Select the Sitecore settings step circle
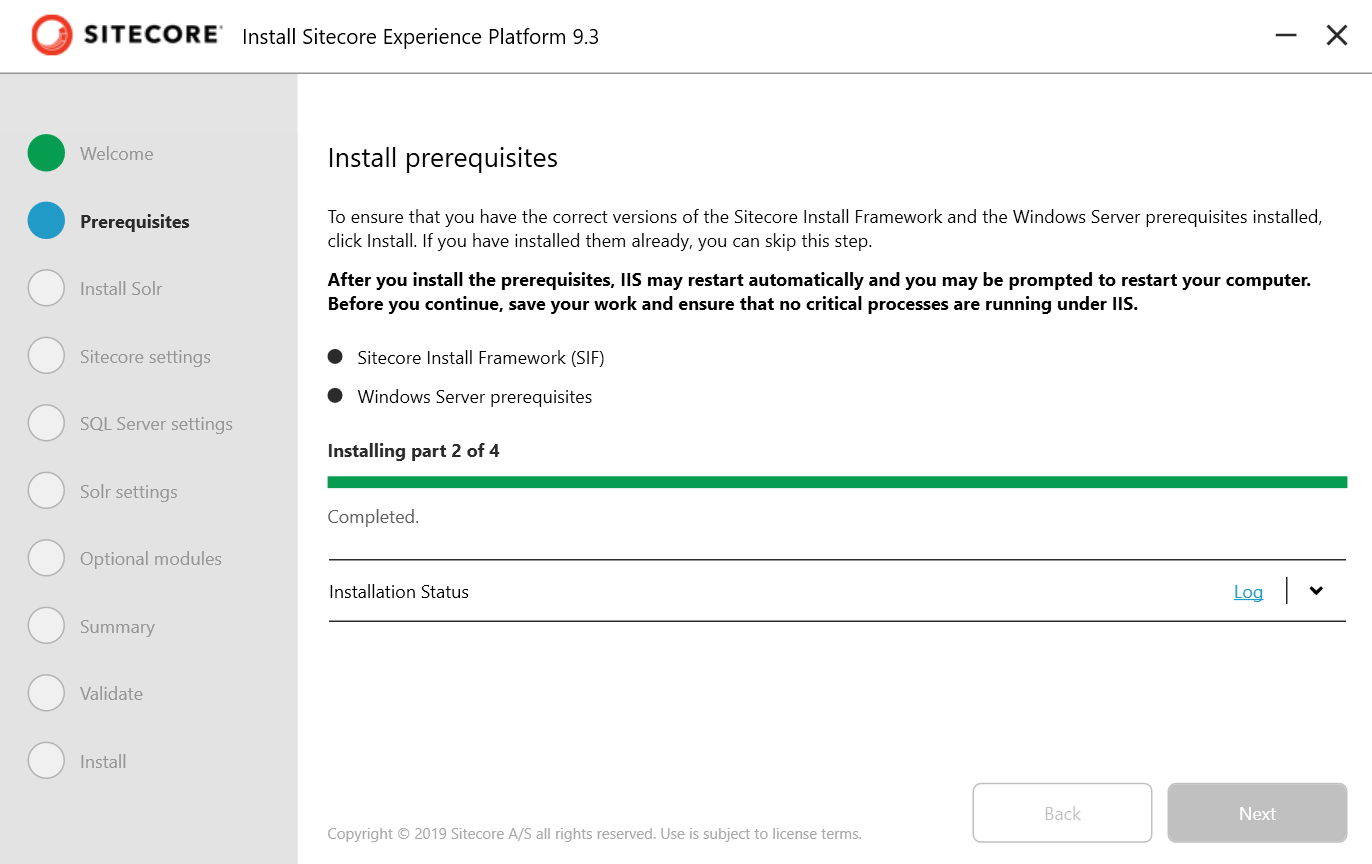This screenshot has height=864, width=1372. (x=46, y=355)
